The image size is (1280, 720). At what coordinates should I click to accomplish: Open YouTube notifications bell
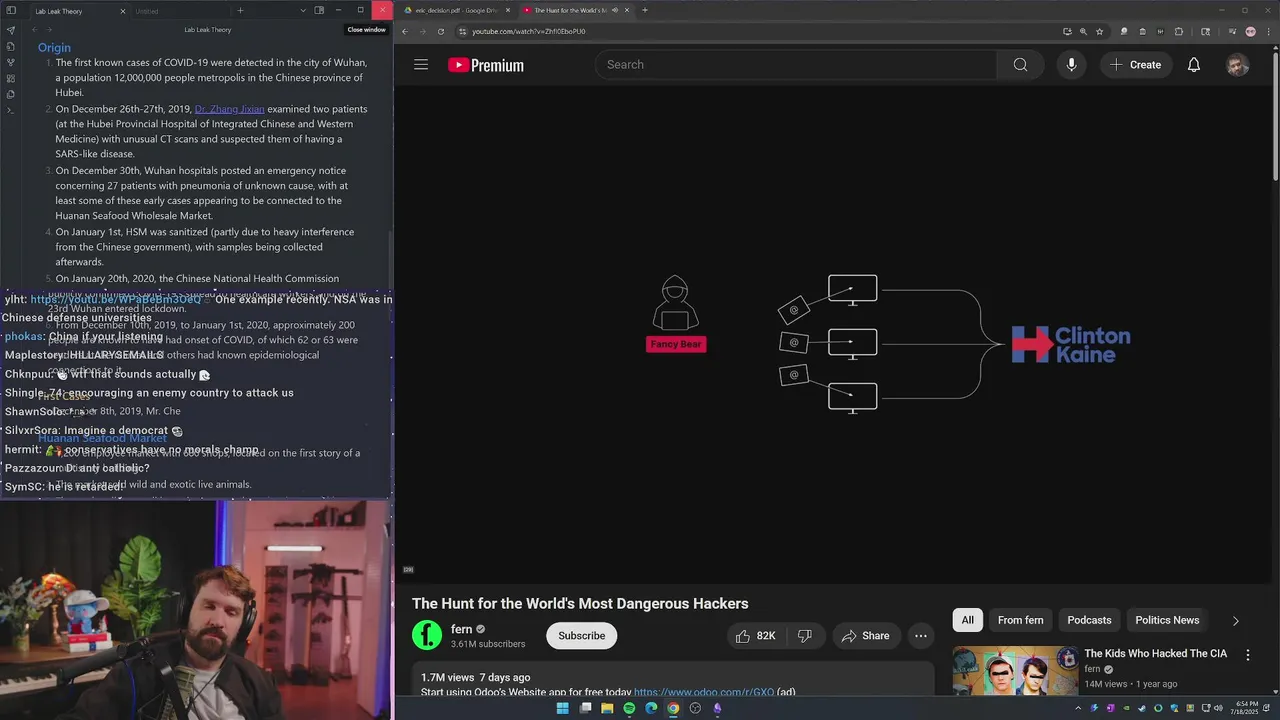(1194, 65)
